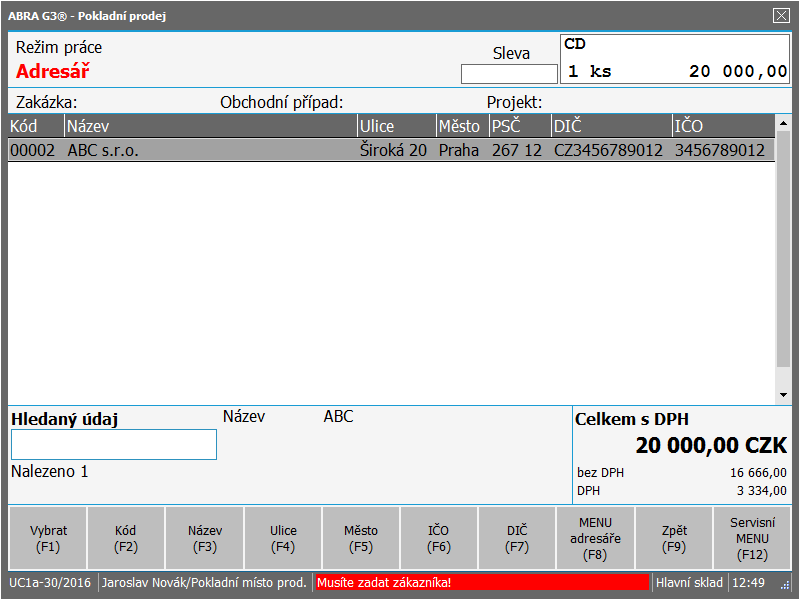Sort by the Kód column header
The width and height of the screenshot is (800, 600).
tap(36, 126)
